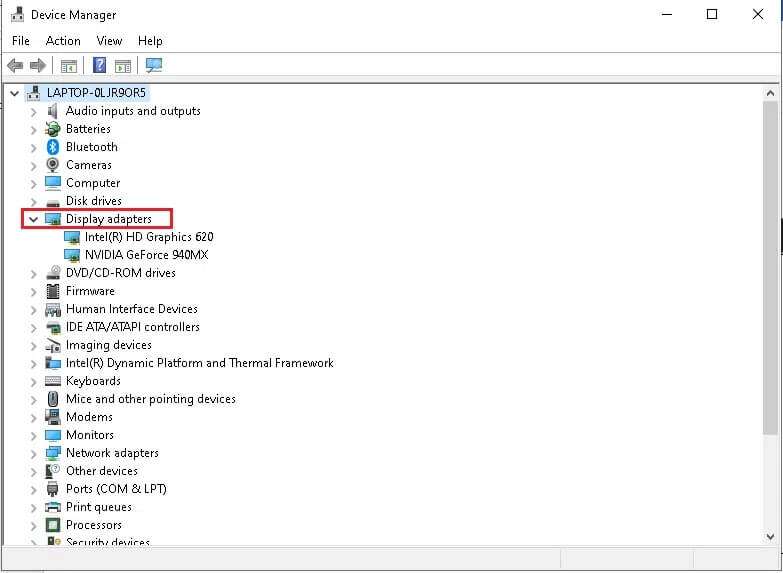Image resolution: width=783 pixels, height=573 pixels.
Task: Click the Audio inputs speaker icon
Action: (52, 111)
